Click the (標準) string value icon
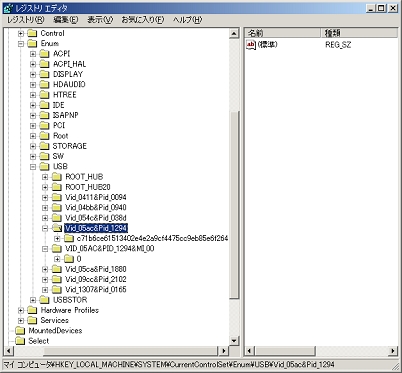 (251, 45)
